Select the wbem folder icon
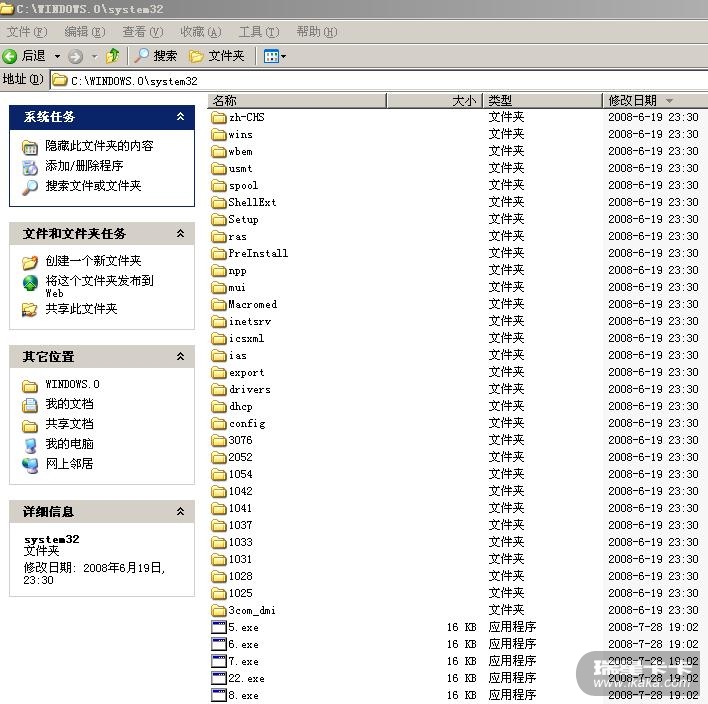This screenshot has width=708, height=704. coord(219,151)
